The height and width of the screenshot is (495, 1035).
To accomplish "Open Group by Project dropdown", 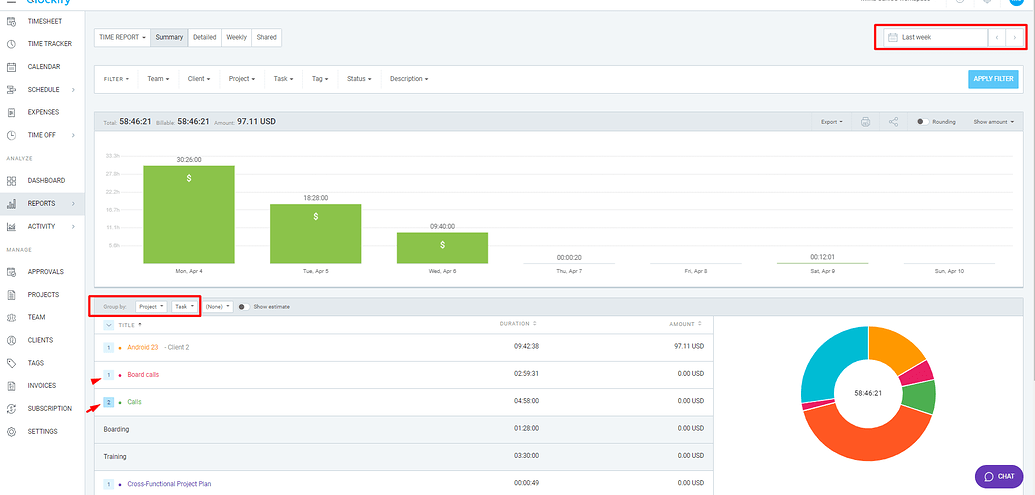I will click(x=152, y=307).
